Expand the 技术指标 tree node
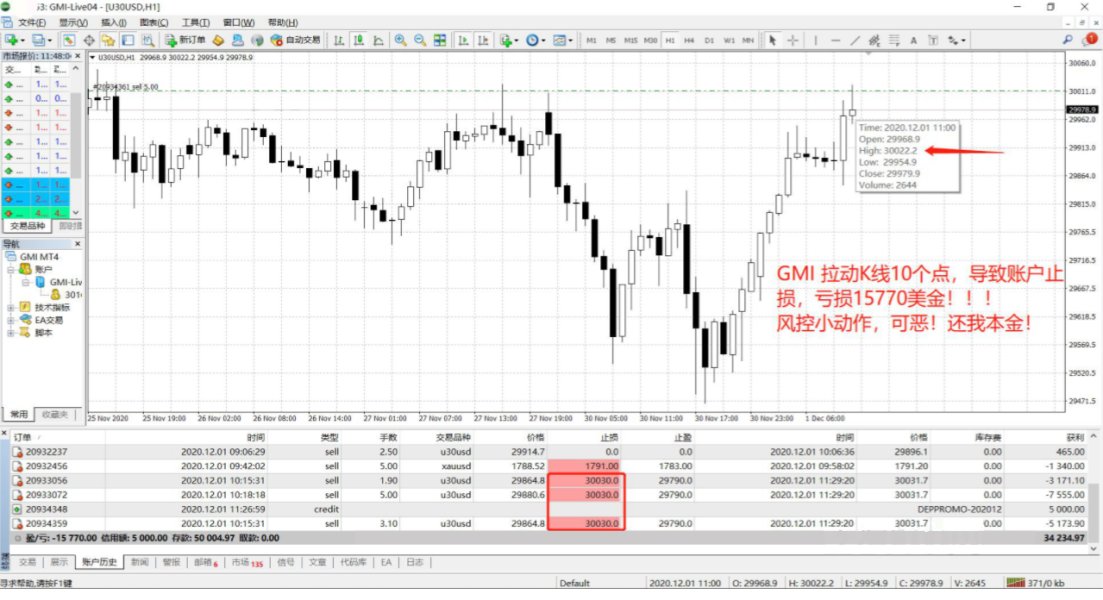 click(11, 307)
